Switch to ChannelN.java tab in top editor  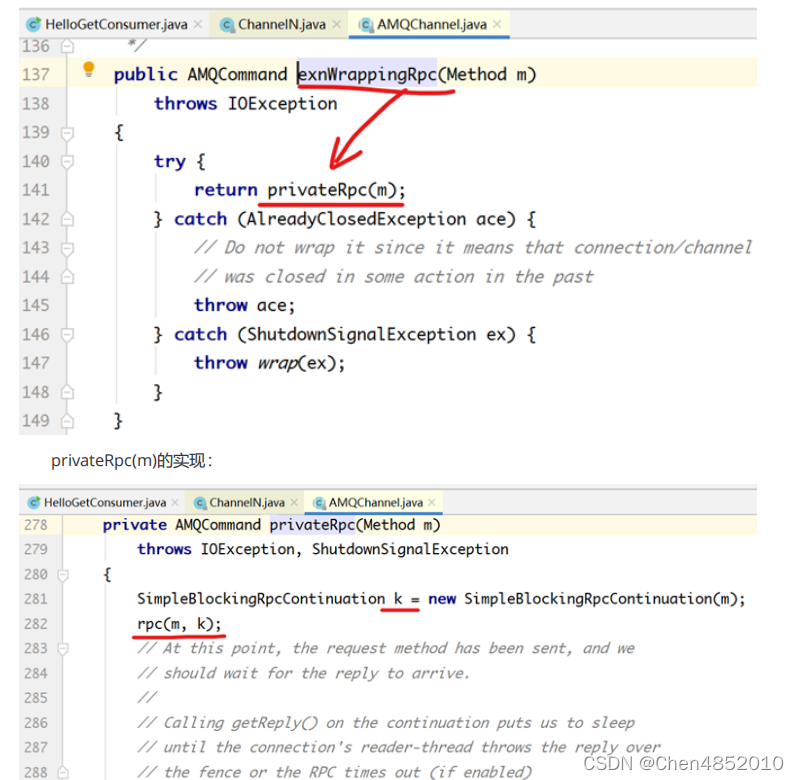[x=281, y=24]
